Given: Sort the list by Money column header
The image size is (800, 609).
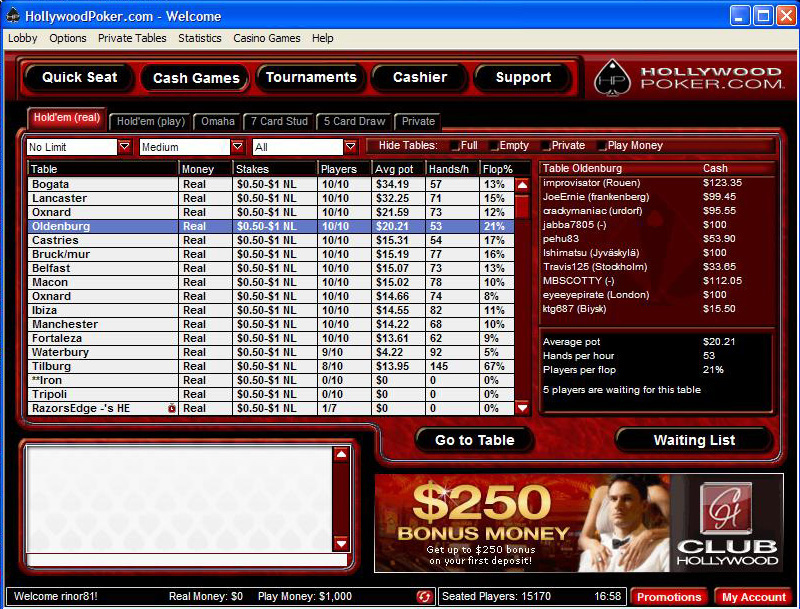Looking at the screenshot, I should coord(206,169).
